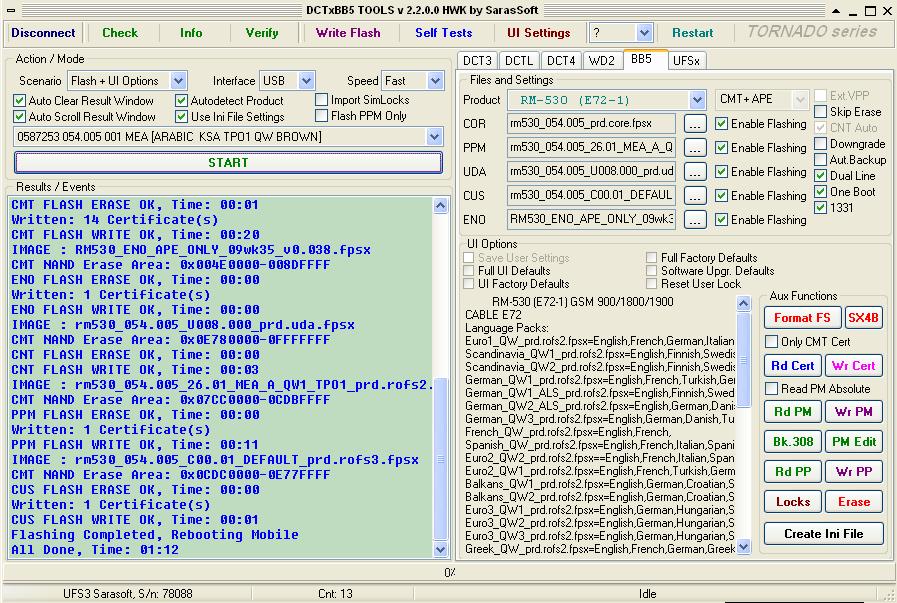Image resolution: width=897 pixels, height=603 pixels.
Task: Click the Rd Cert button
Action: click(793, 365)
